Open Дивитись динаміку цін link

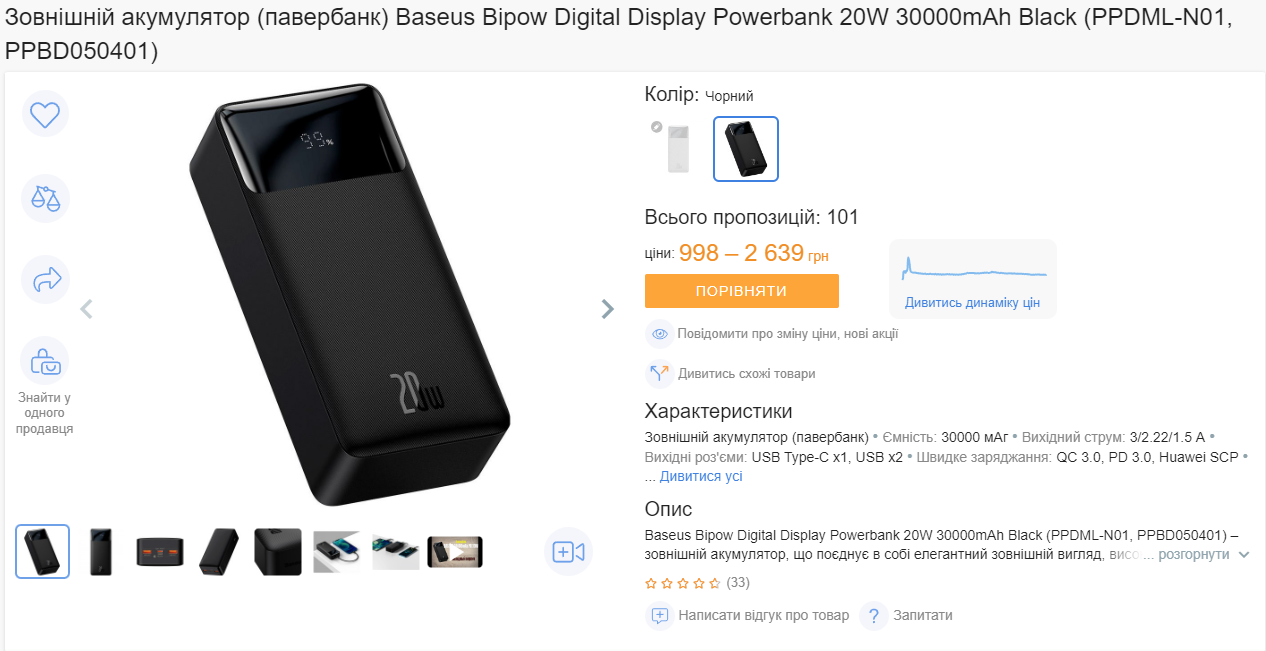(x=973, y=302)
